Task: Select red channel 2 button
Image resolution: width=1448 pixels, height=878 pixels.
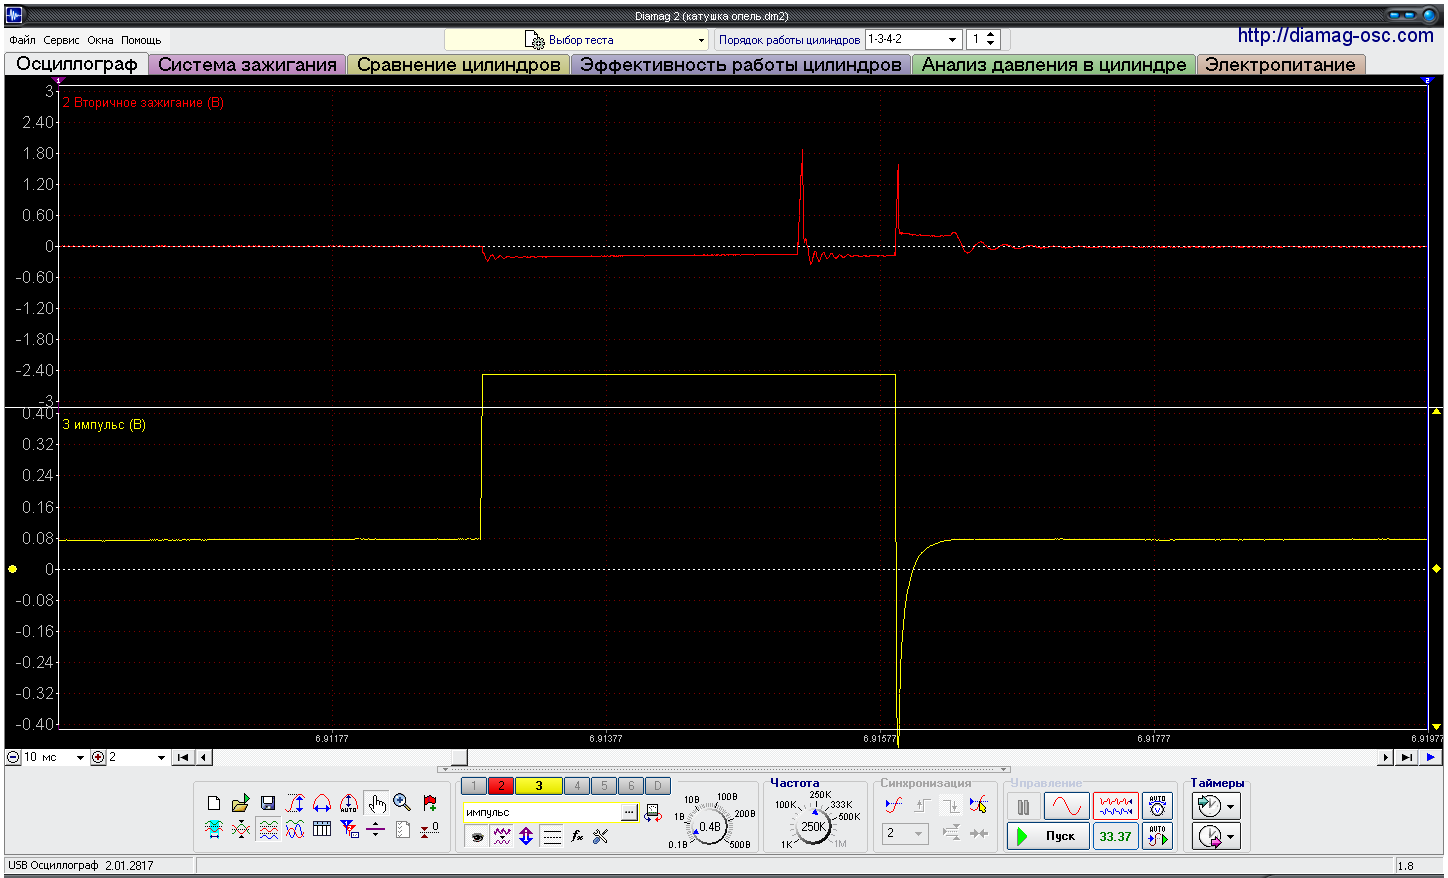Action: click(x=501, y=786)
